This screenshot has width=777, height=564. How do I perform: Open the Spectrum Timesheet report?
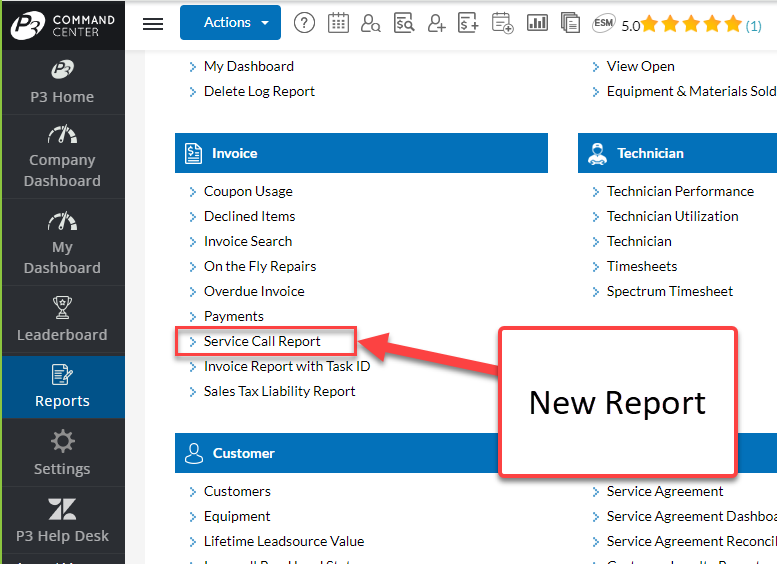[x=669, y=291]
